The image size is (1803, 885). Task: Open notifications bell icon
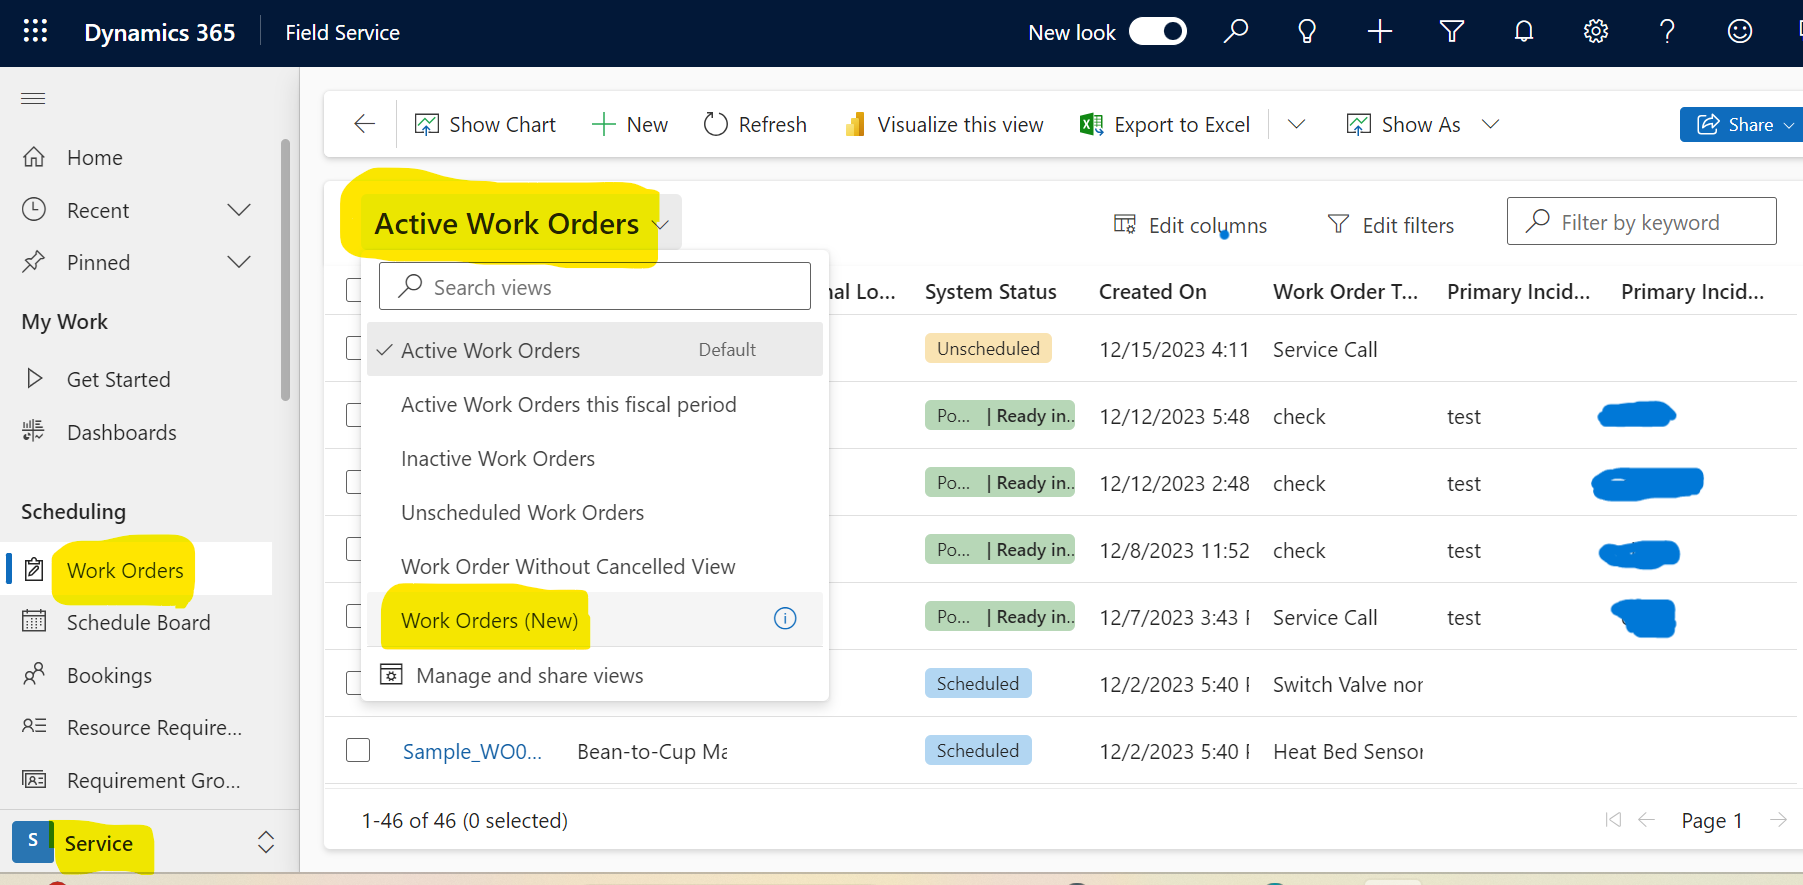click(x=1523, y=32)
